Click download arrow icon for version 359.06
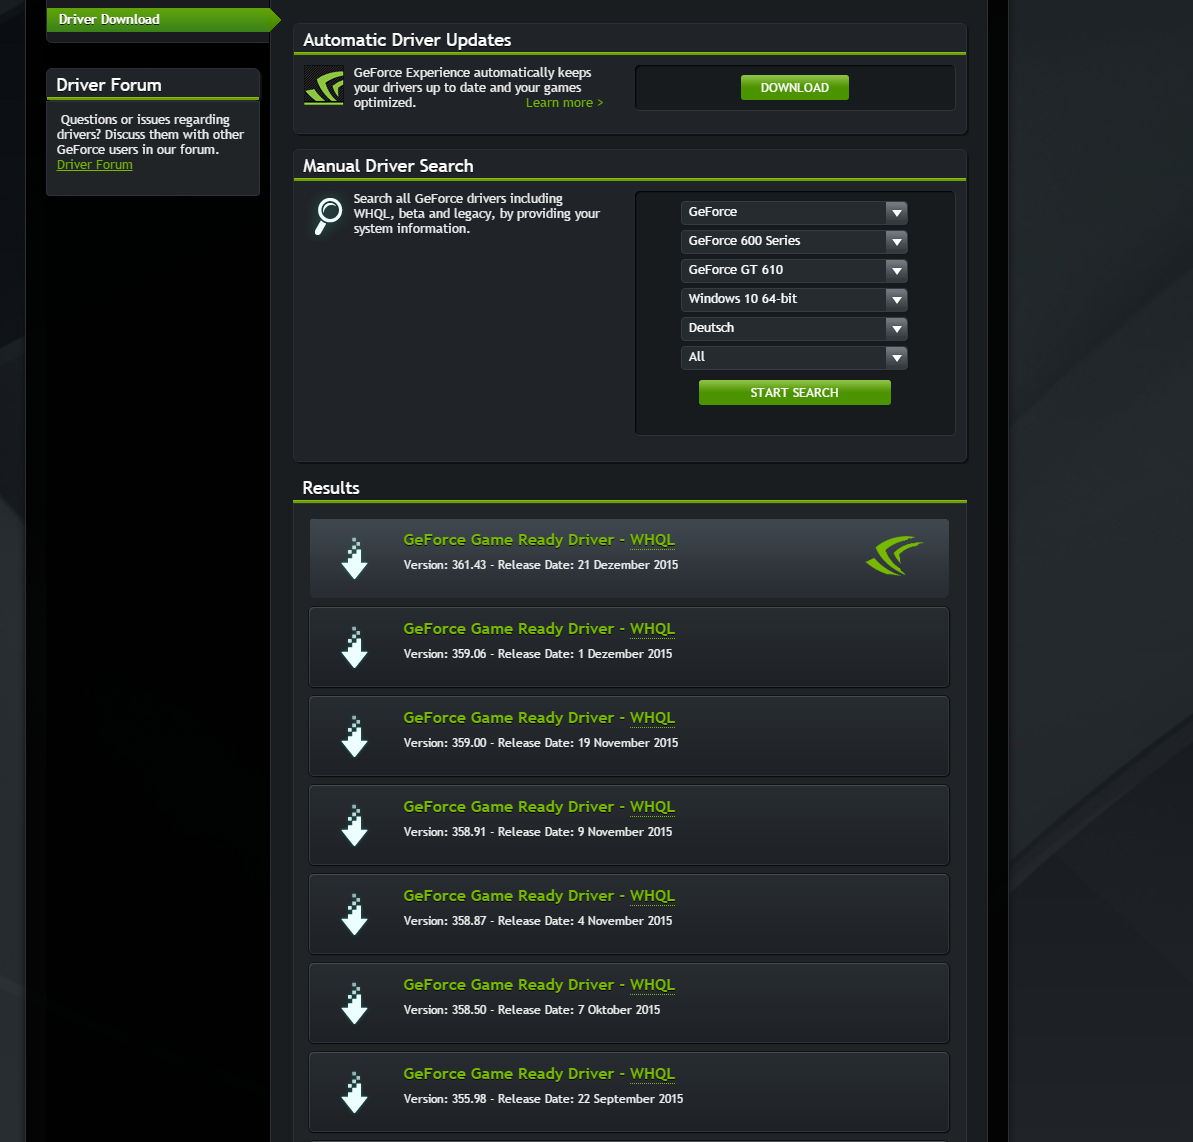The height and width of the screenshot is (1142, 1193). click(355, 647)
